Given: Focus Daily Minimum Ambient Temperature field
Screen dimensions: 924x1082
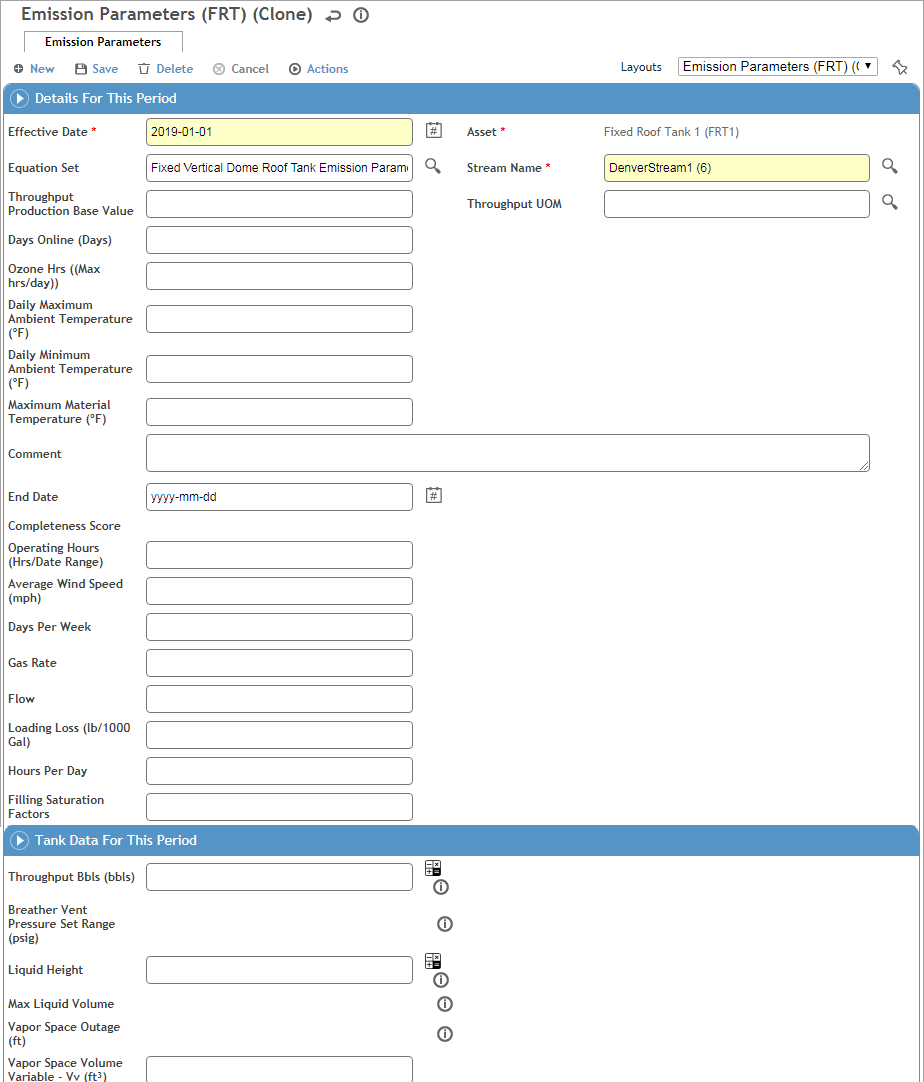Looking at the screenshot, I should [x=279, y=369].
